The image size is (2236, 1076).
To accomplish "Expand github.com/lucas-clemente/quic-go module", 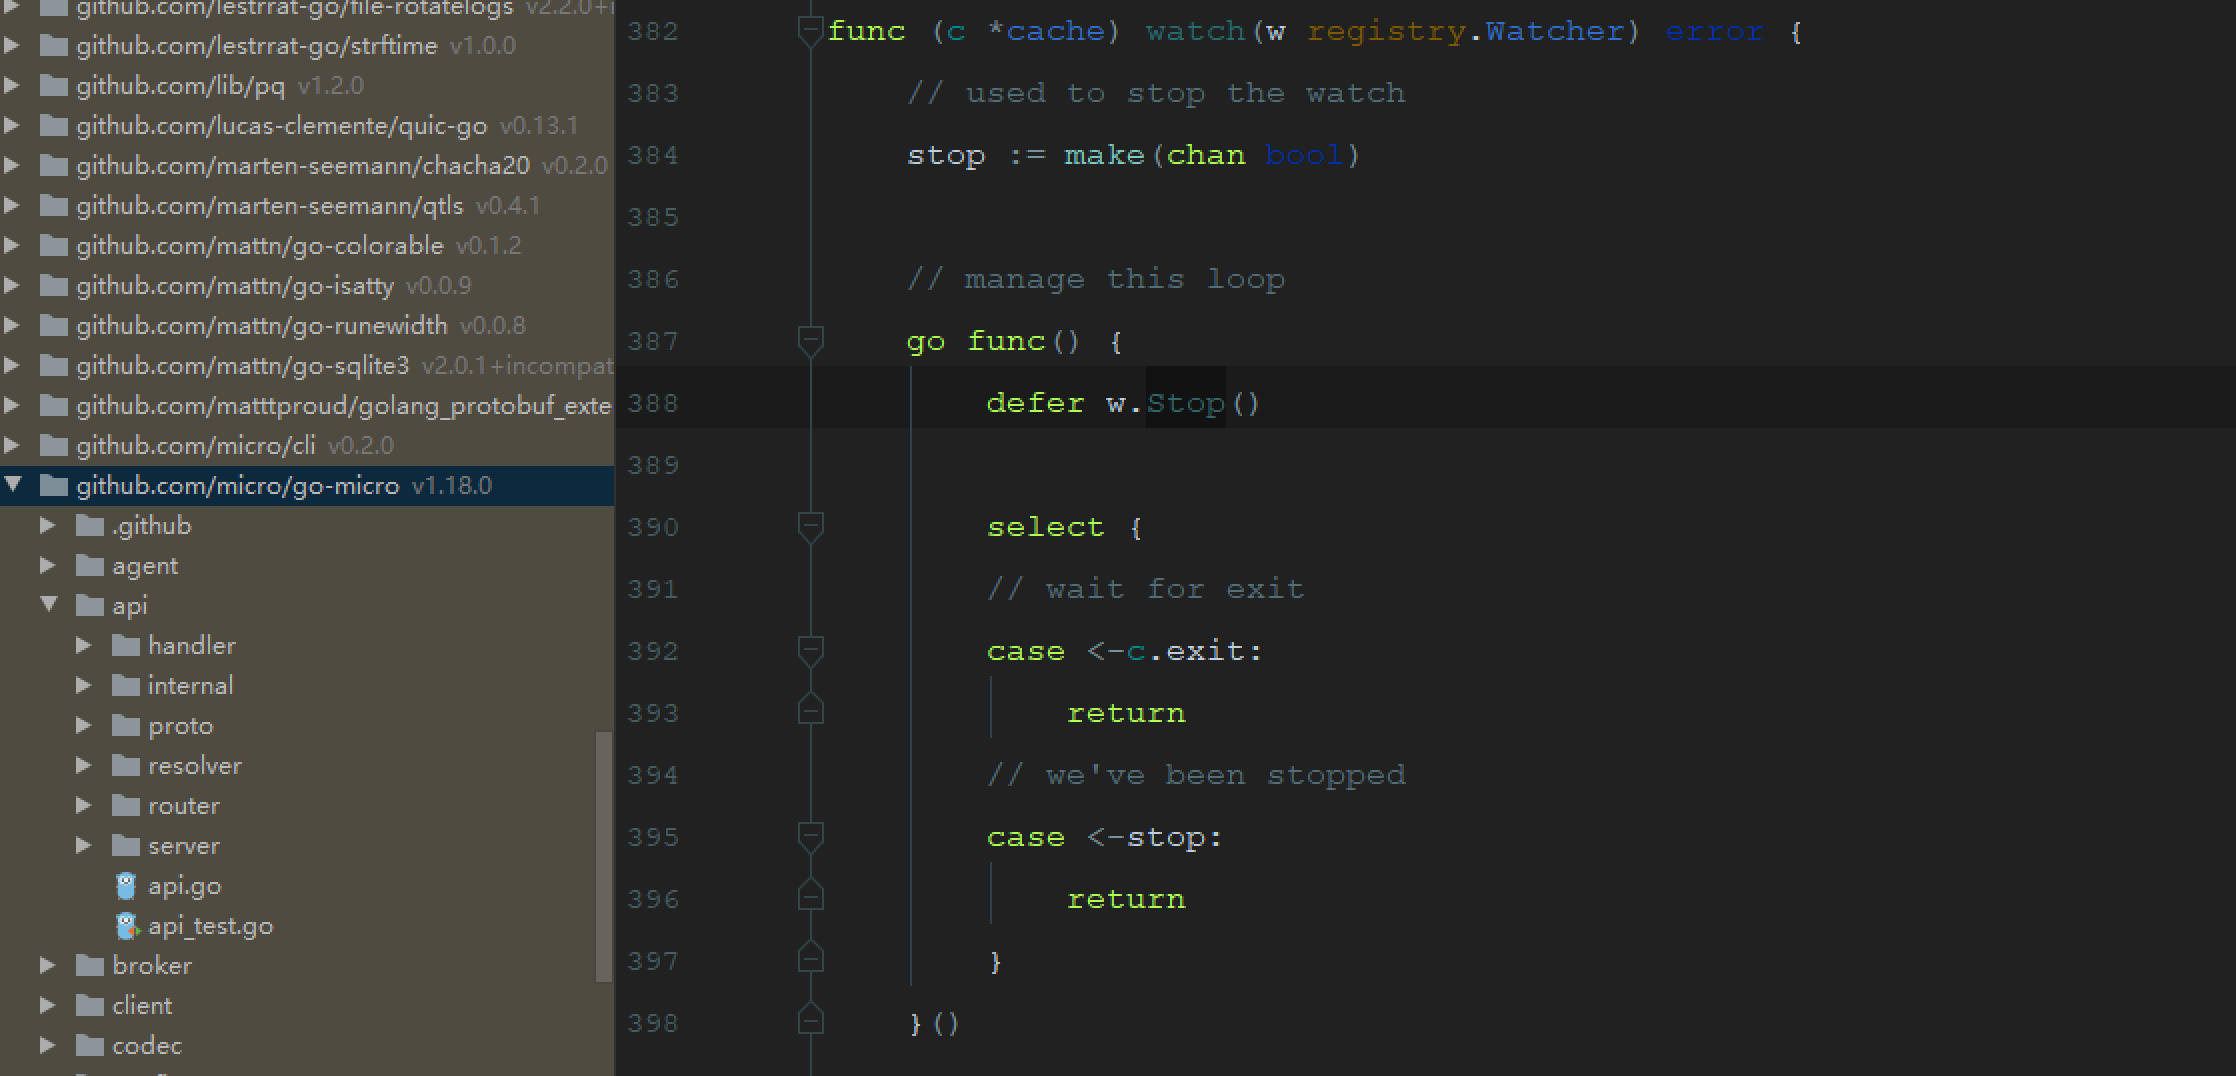I will [x=12, y=126].
